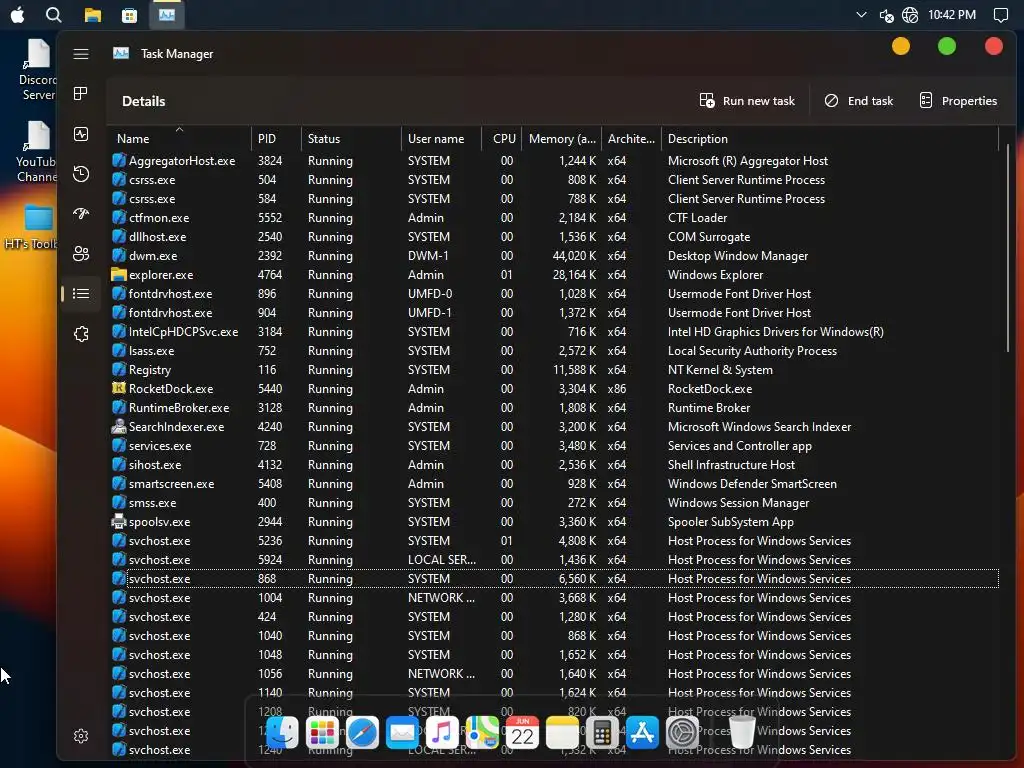The width and height of the screenshot is (1024, 768).
Task: Click the x86 architecture cell
Action: [x=616, y=389]
